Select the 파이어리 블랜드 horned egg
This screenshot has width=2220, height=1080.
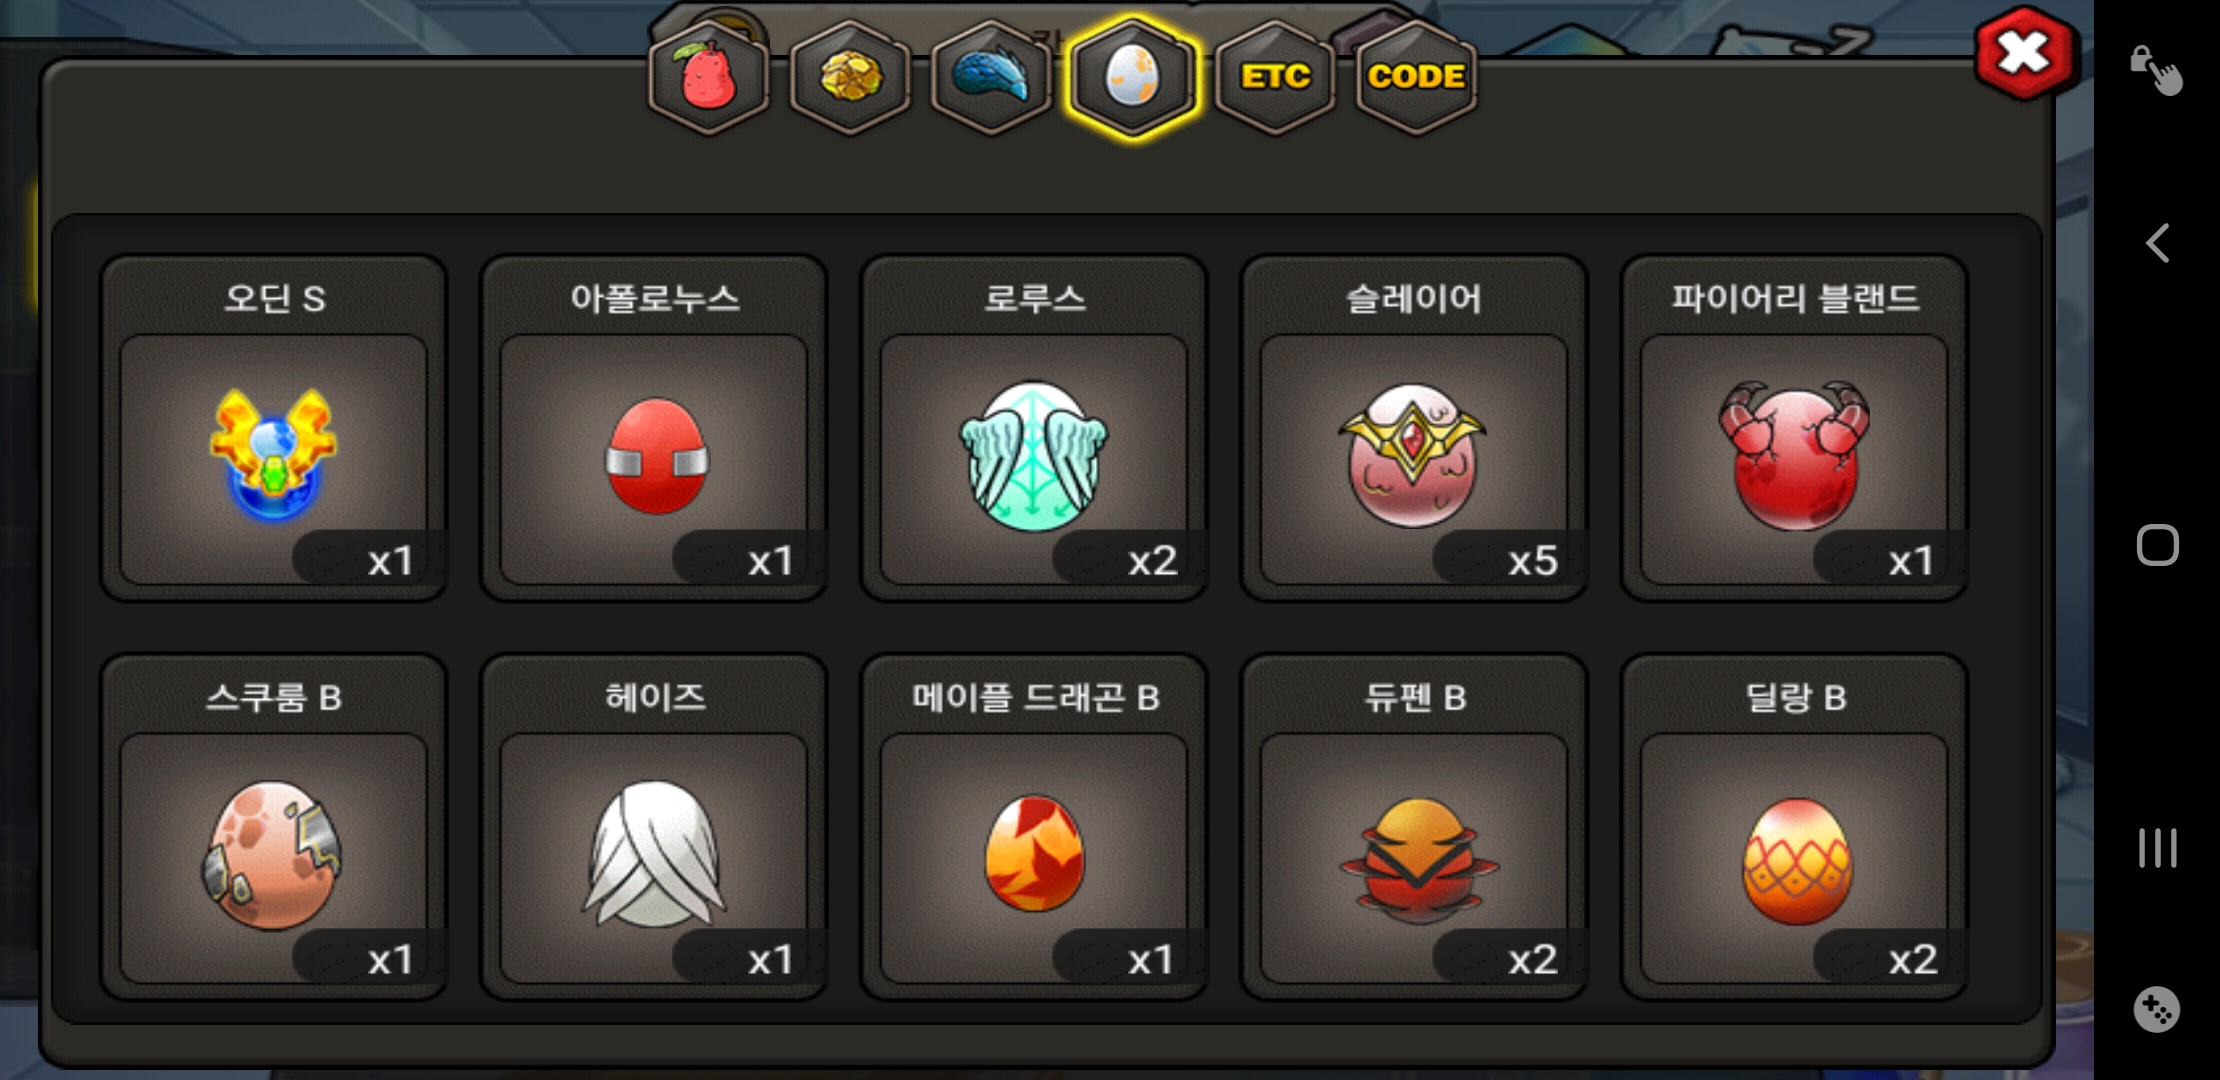tap(1794, 428)
